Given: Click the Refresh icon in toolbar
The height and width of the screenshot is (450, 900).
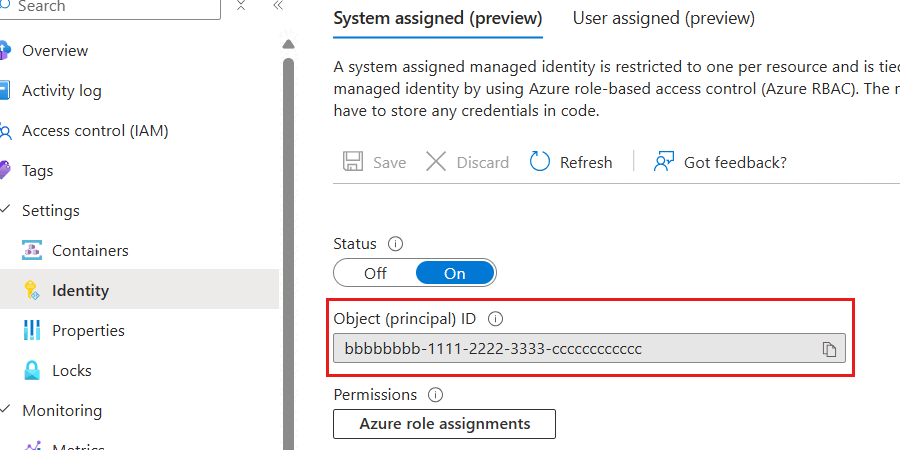Looking at the screenshot, I should tap(540, 162).
